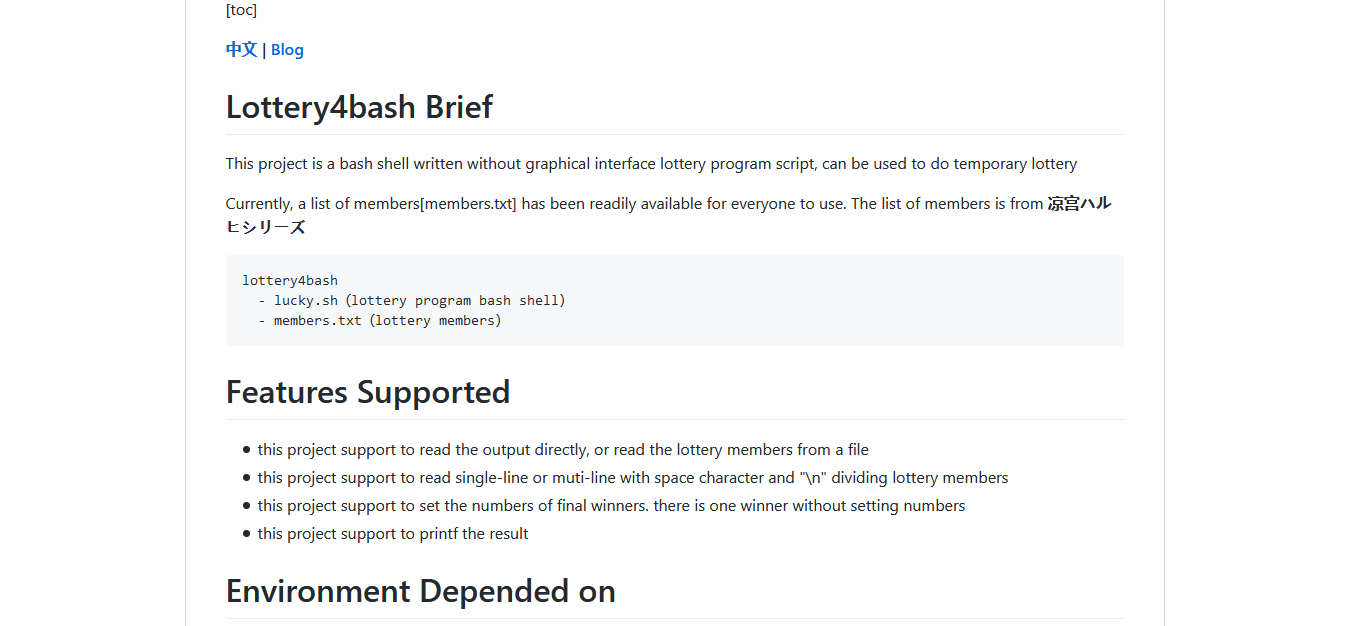Click the lottery4bash line in code block
Image resolution: width=1349 pixels, height=626 pixels.
(x=290, y=281)
